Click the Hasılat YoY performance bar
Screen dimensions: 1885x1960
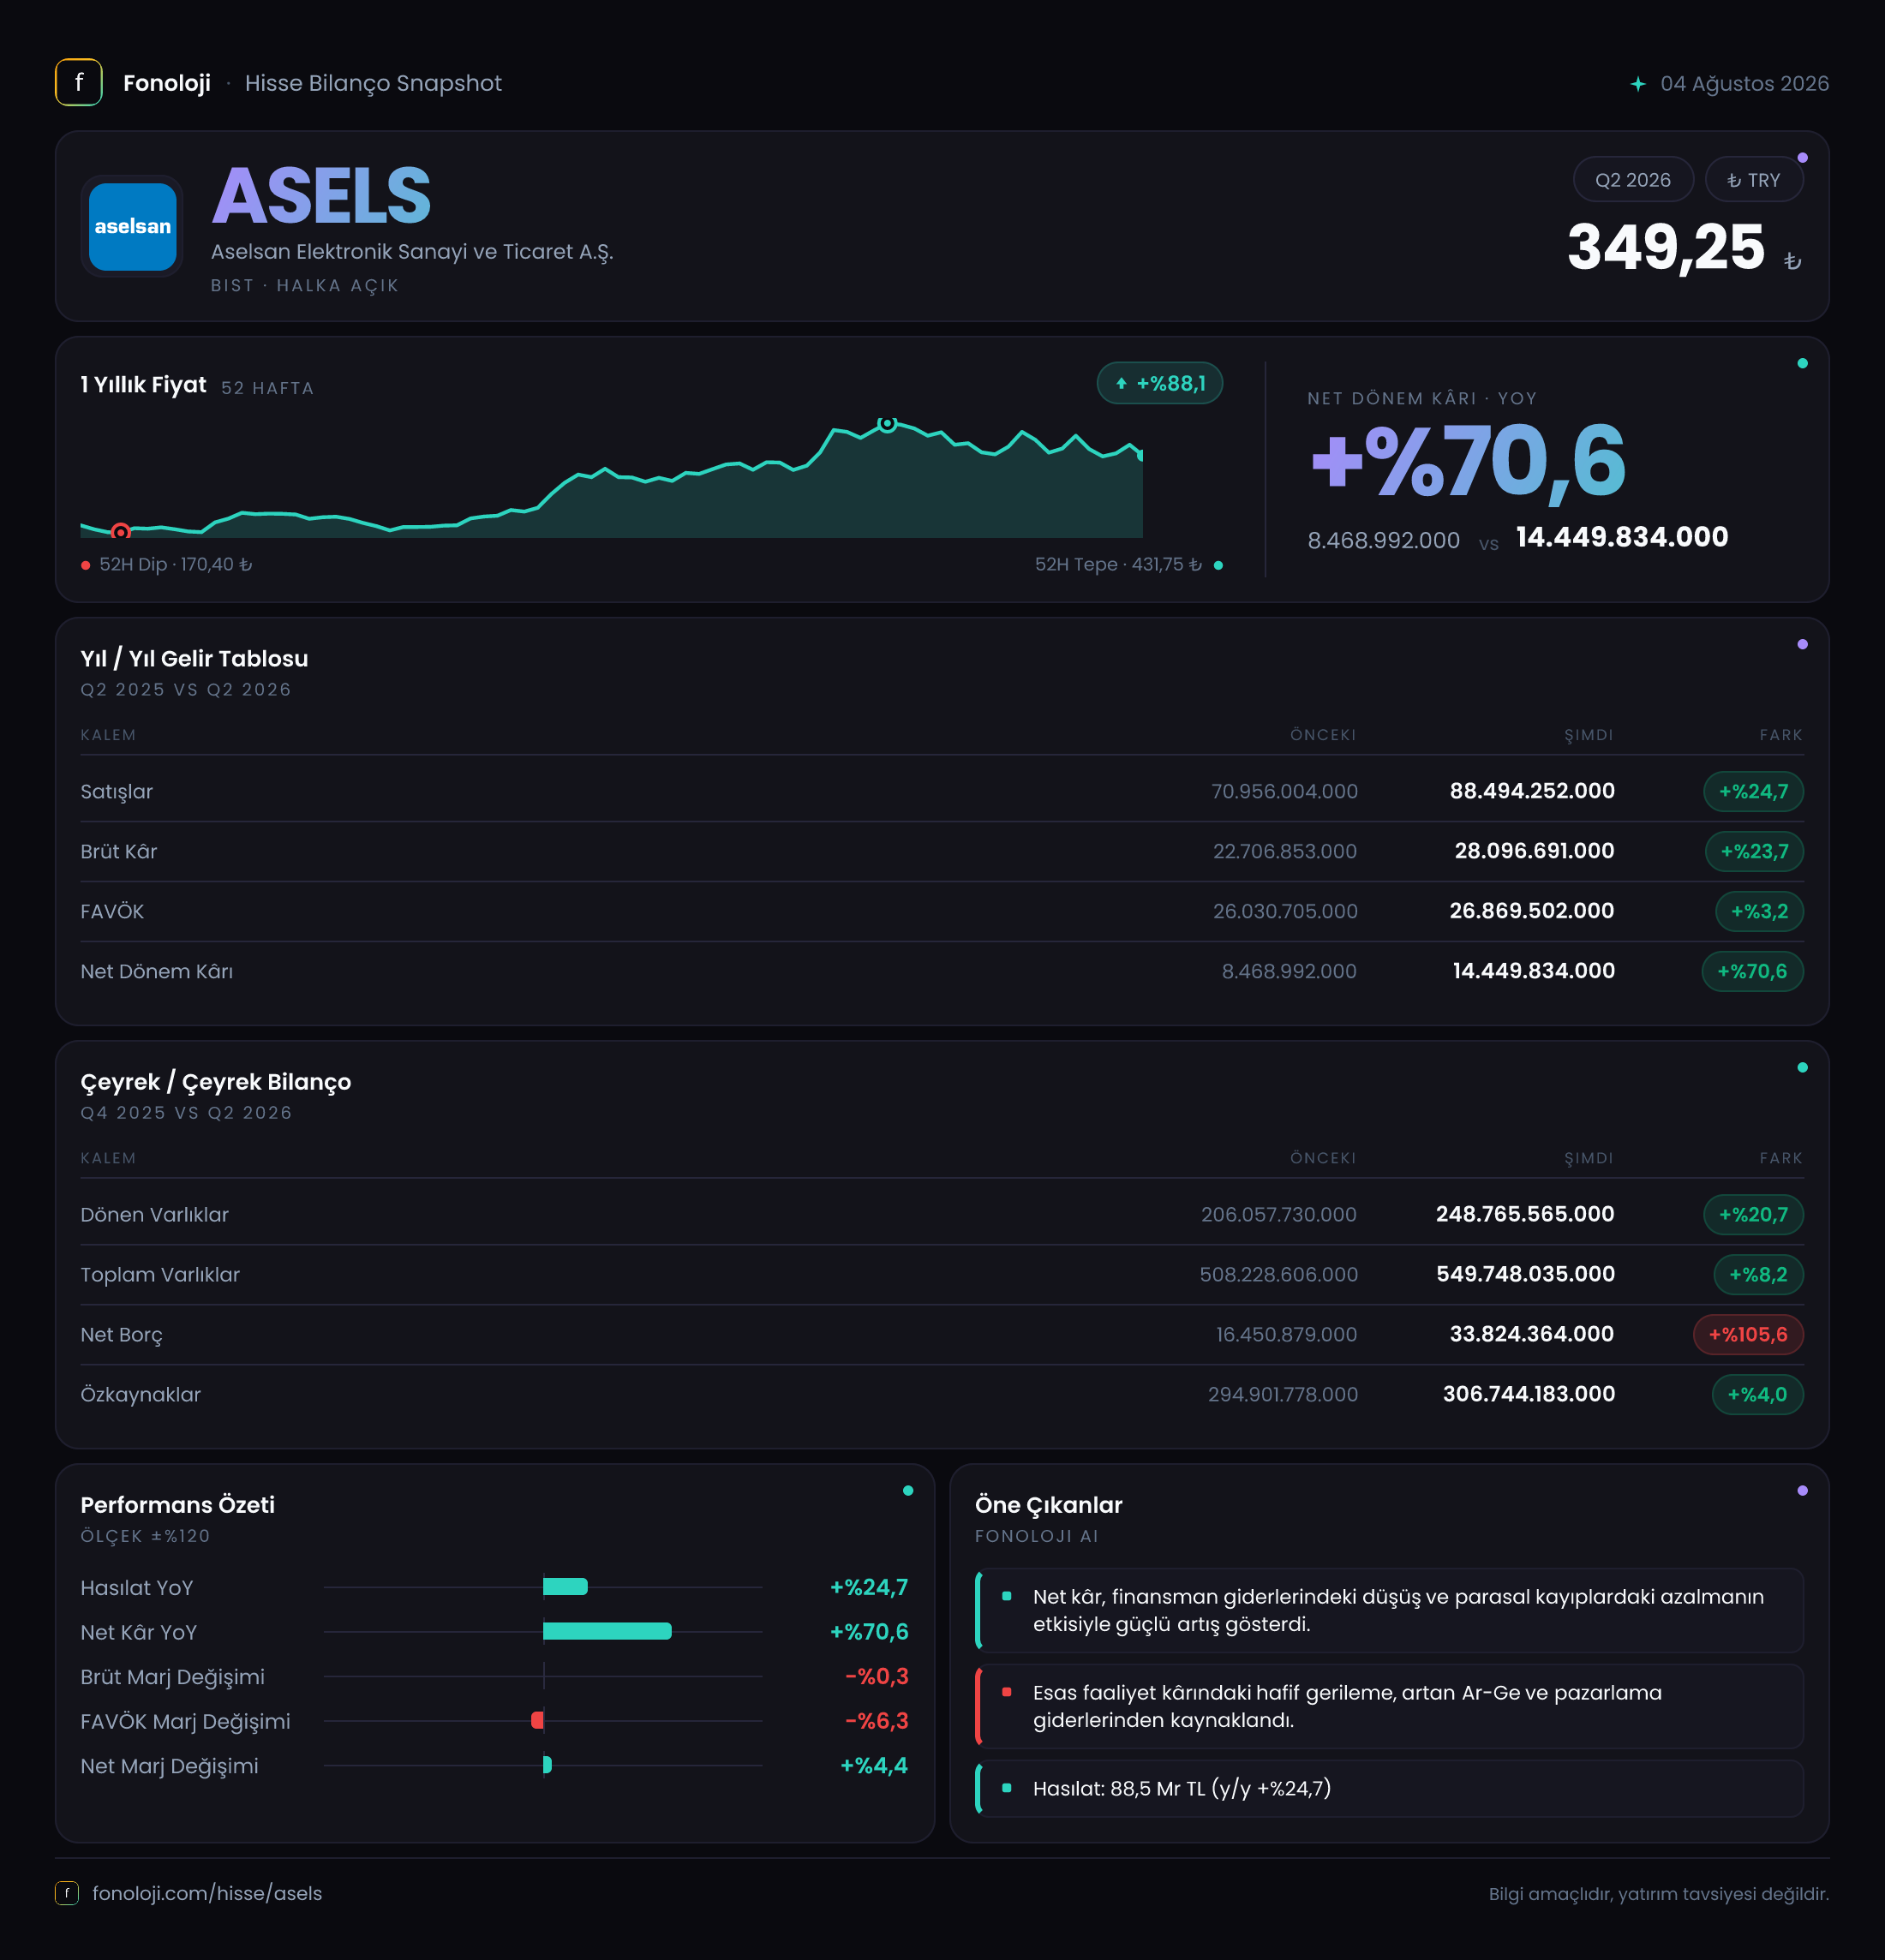565,1586
